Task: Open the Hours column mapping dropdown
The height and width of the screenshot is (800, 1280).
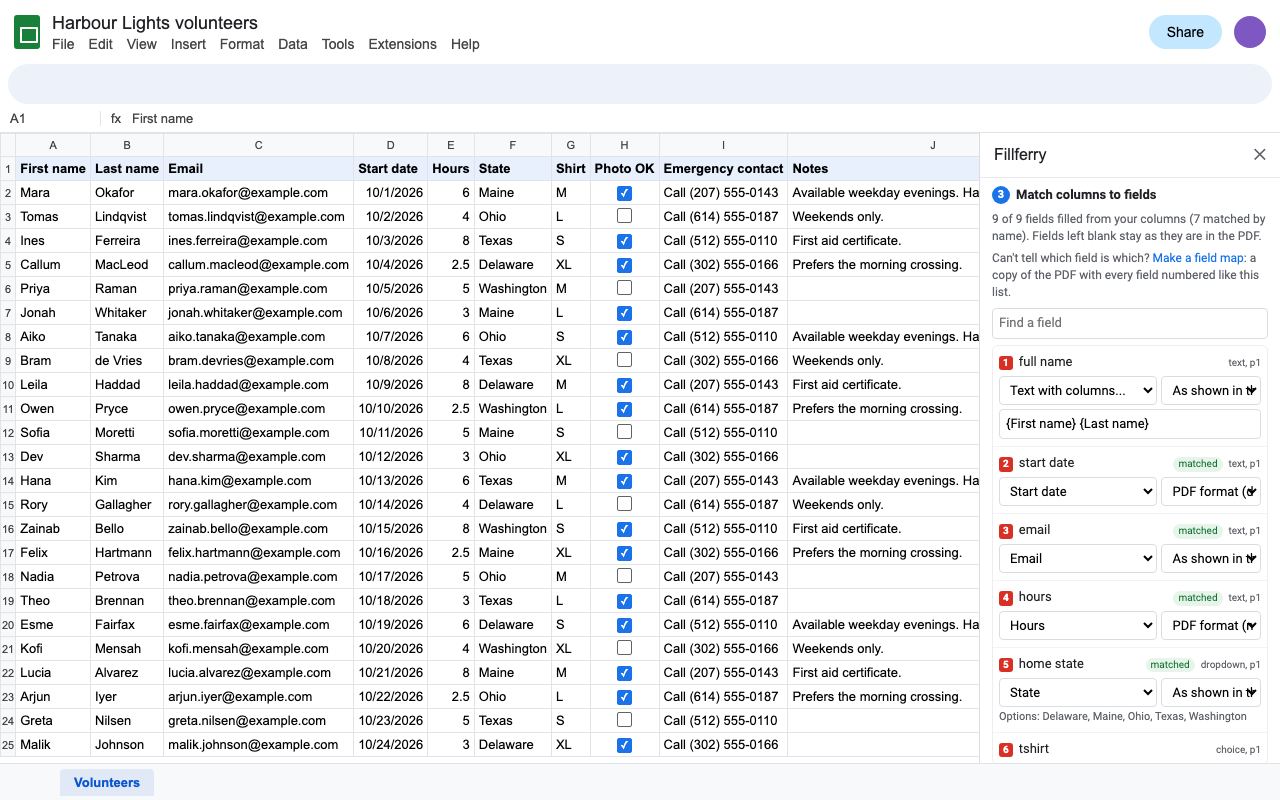Action: tap(1078, 625)
